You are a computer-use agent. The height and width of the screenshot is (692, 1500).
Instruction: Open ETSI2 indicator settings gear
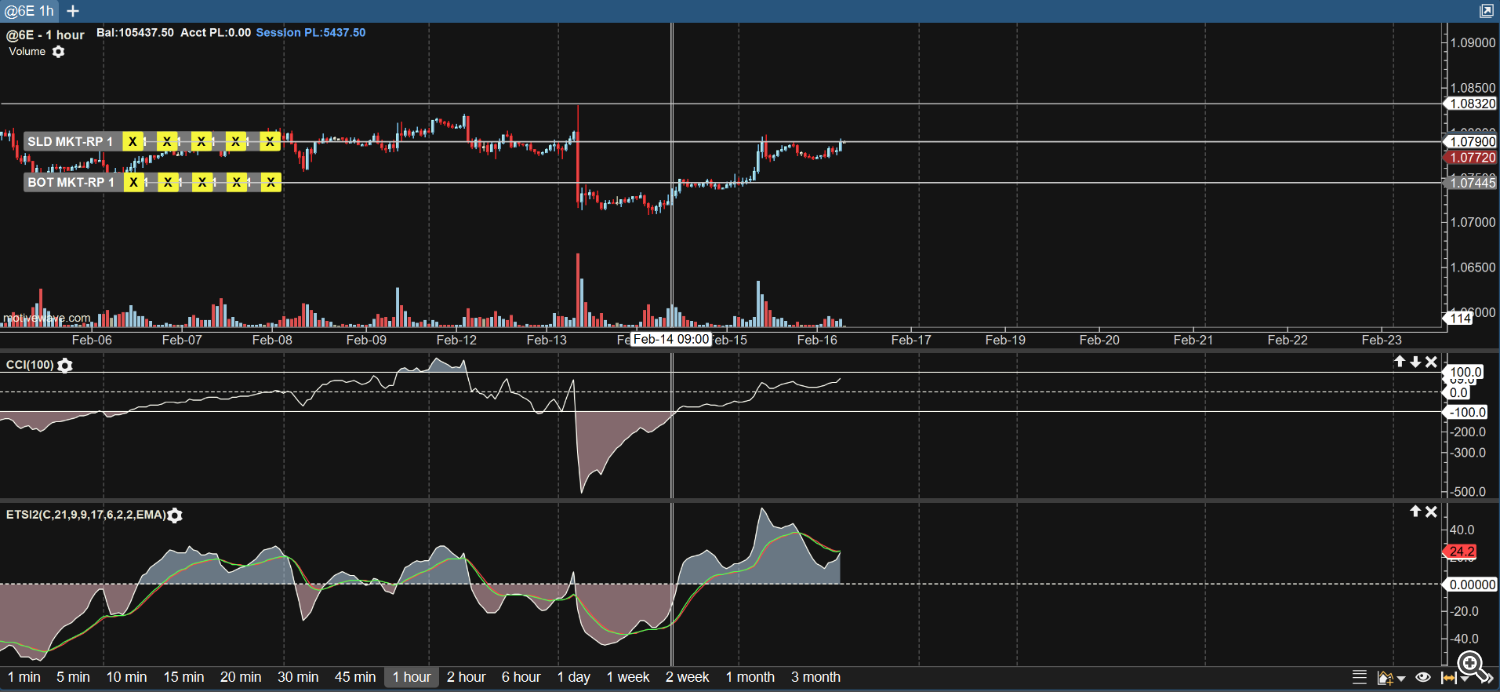coord(175,516)
